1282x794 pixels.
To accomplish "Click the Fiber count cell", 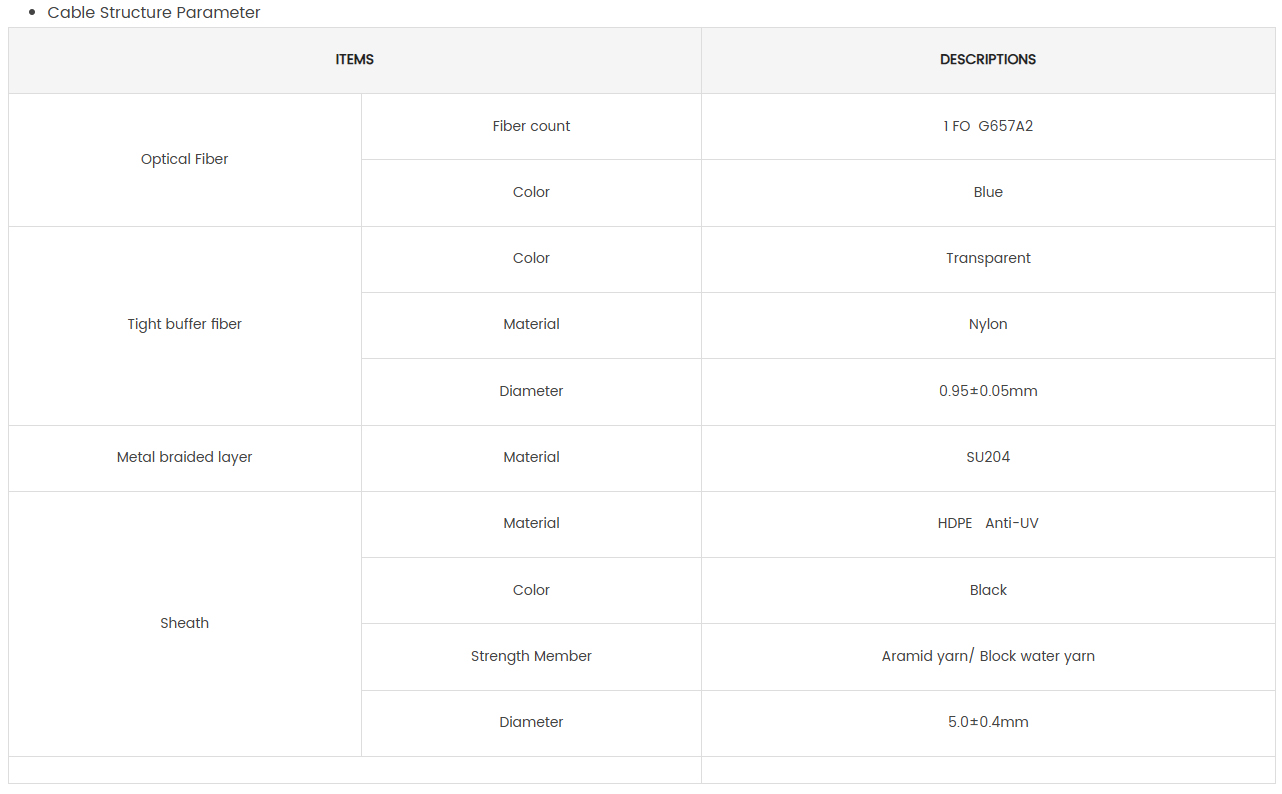I will tap(531, 126).
